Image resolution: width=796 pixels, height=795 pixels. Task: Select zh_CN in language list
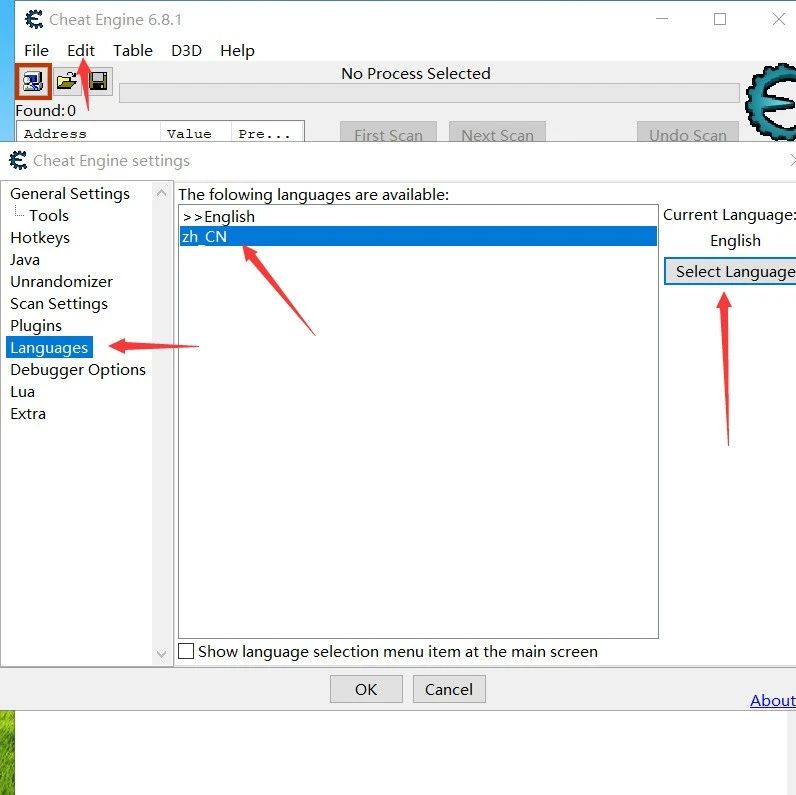click(418, 236)
